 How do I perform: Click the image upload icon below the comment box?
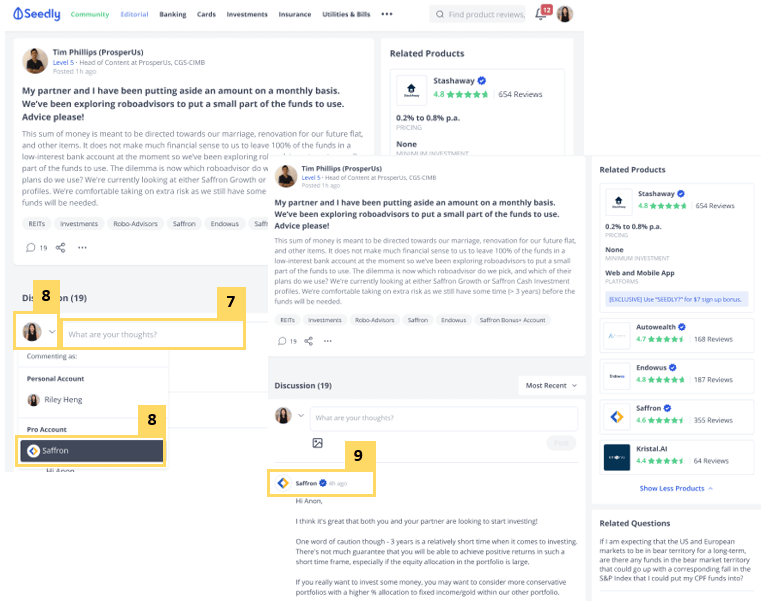click(x=318, y=442)
